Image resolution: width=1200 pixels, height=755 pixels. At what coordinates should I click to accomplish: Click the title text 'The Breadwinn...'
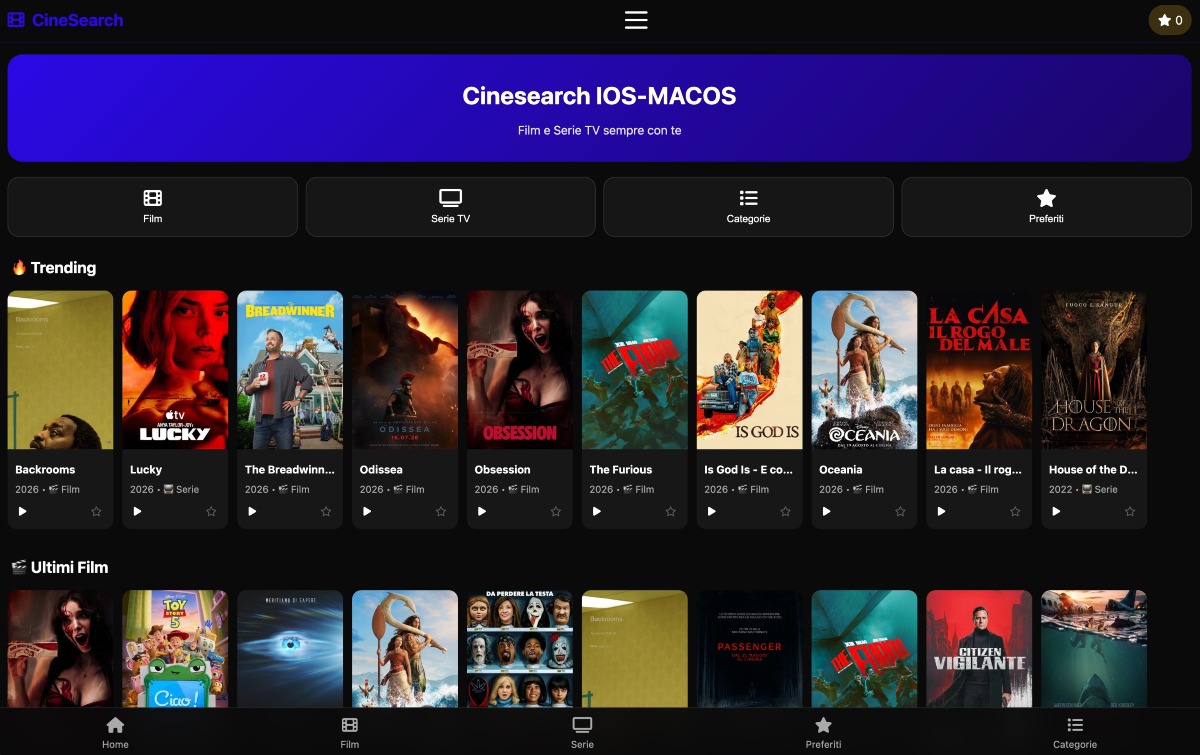pos(289,469)
